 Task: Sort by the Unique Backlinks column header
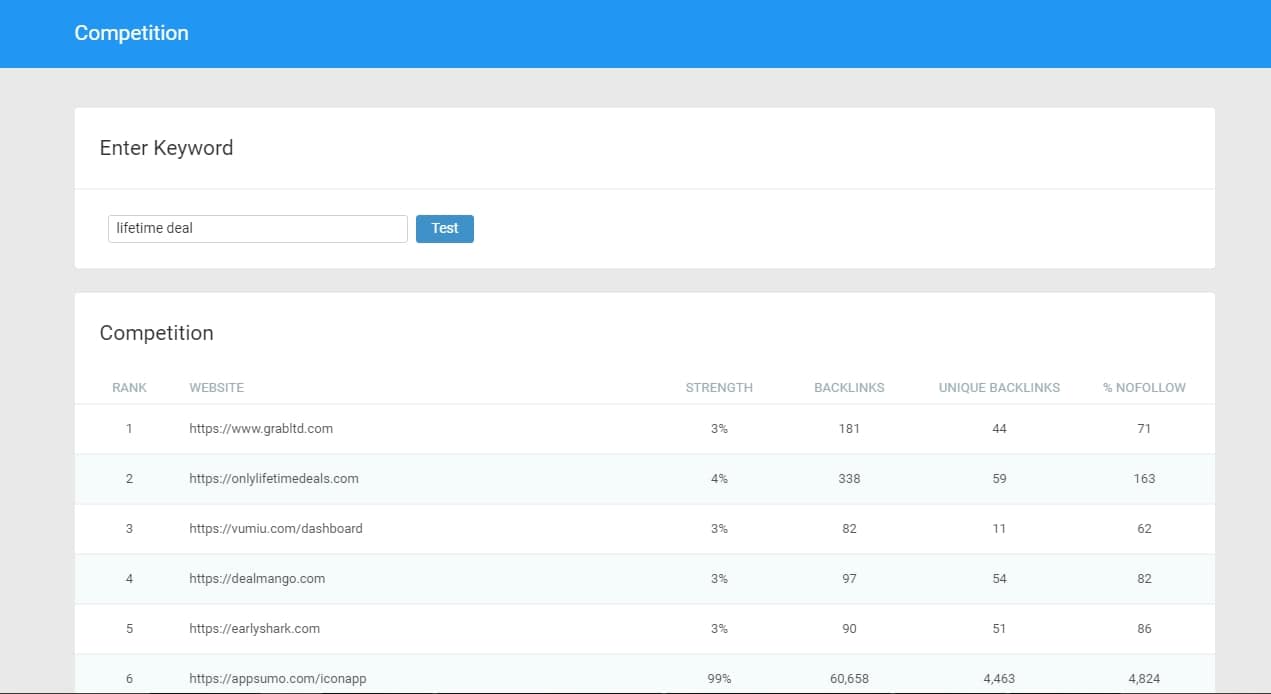(x=999, y=388)
